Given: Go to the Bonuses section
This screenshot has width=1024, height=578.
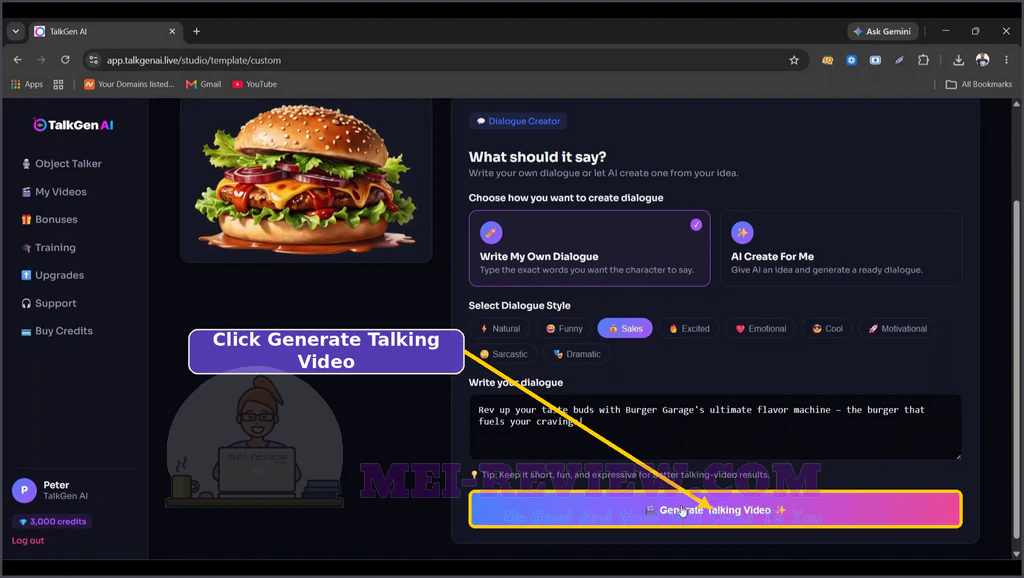Looking at the screenshot, I should click(x=50, y=219).
